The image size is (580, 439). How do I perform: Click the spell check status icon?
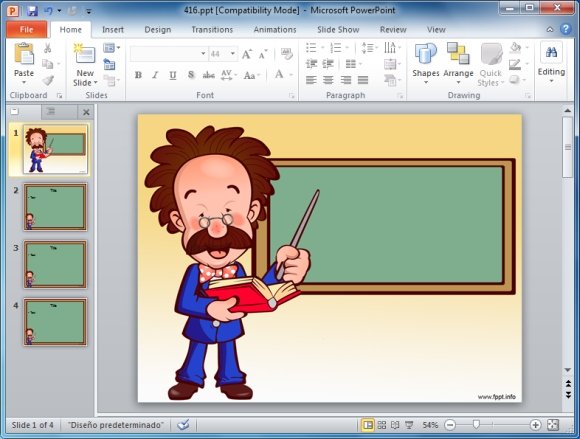tap(183, 425)
